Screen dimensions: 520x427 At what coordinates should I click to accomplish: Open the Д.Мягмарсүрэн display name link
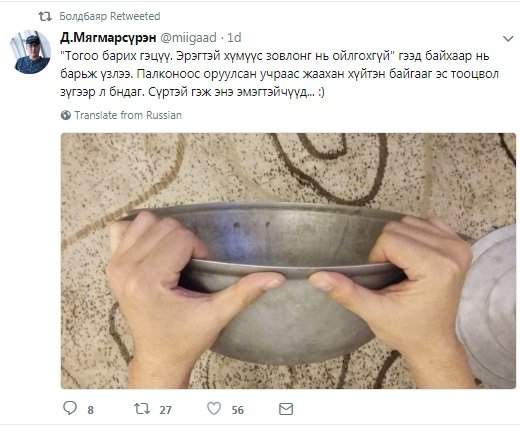108,38
